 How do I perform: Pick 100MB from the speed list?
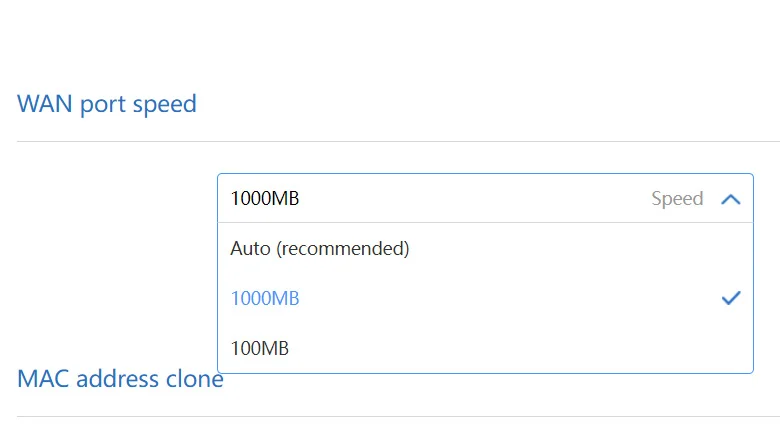260,348
